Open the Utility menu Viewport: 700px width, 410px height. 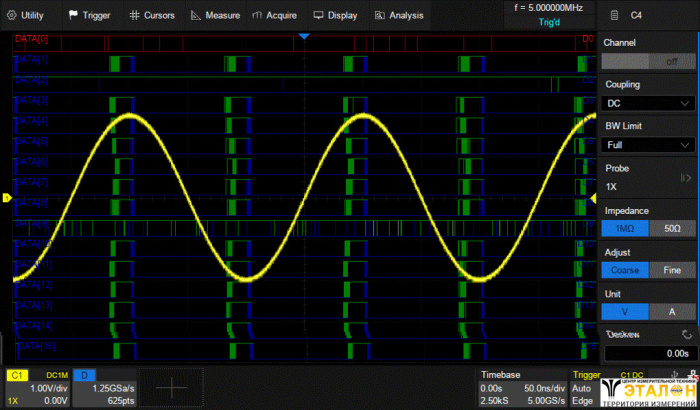(x=27, y=15)
